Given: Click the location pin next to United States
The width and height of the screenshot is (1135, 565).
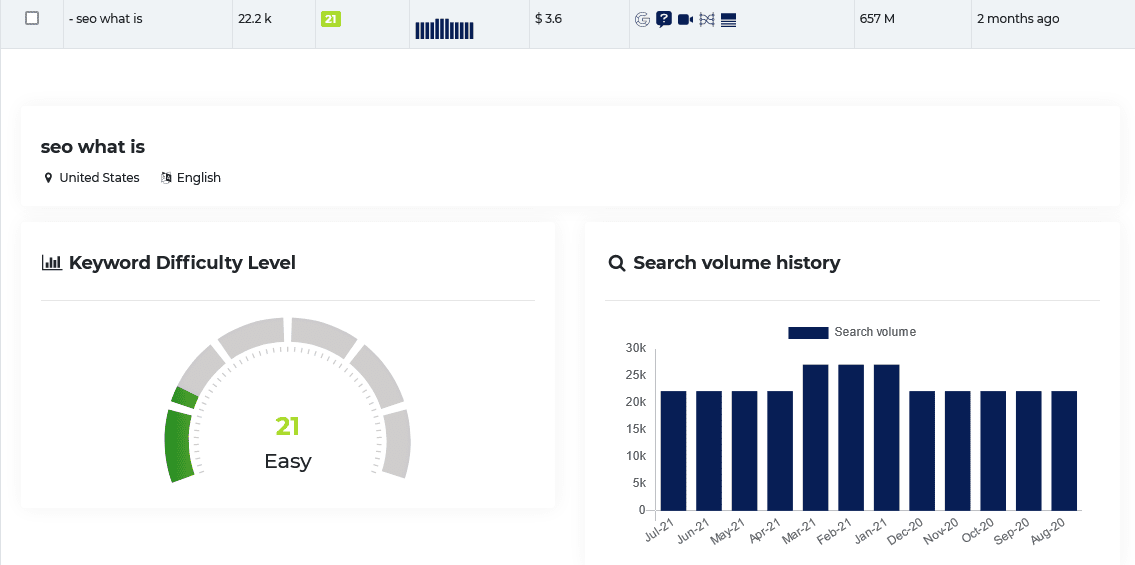Looking at the screenshot, I should [48, 178].
